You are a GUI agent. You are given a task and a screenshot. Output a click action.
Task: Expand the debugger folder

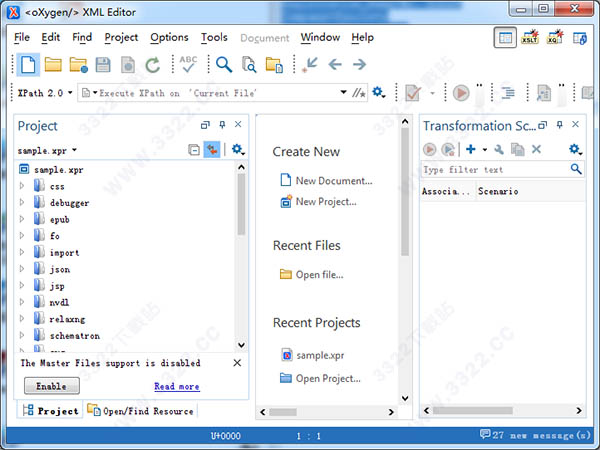(x=22, y=202)
